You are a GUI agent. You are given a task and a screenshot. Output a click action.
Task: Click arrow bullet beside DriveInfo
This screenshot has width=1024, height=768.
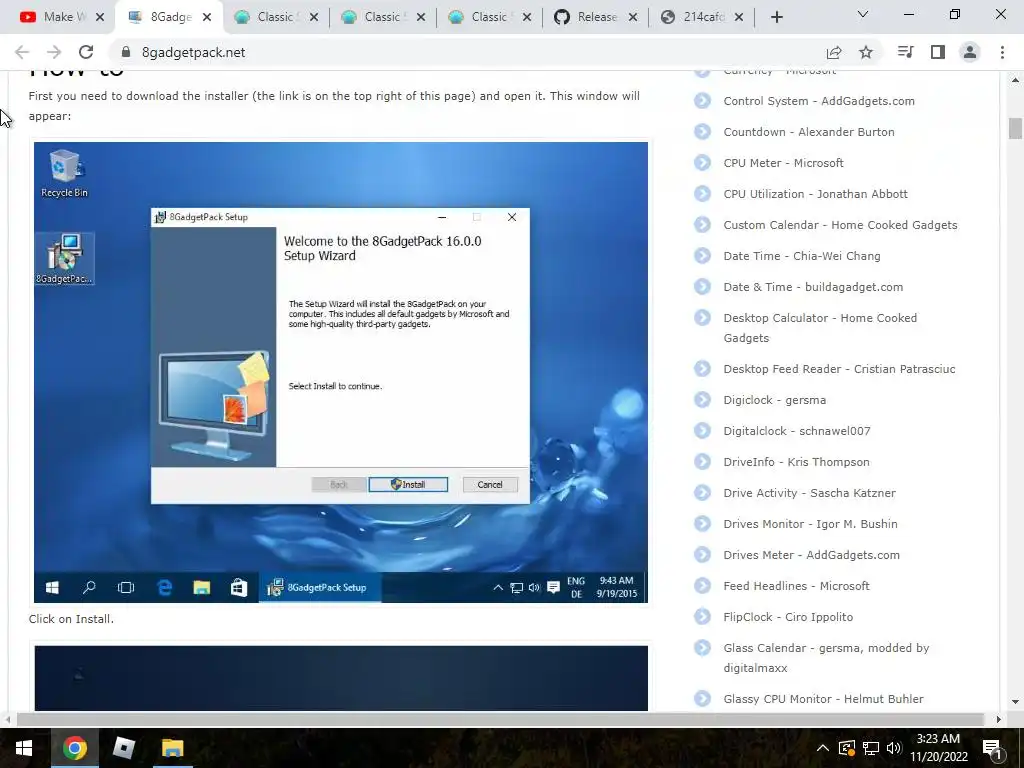(702, 462)
